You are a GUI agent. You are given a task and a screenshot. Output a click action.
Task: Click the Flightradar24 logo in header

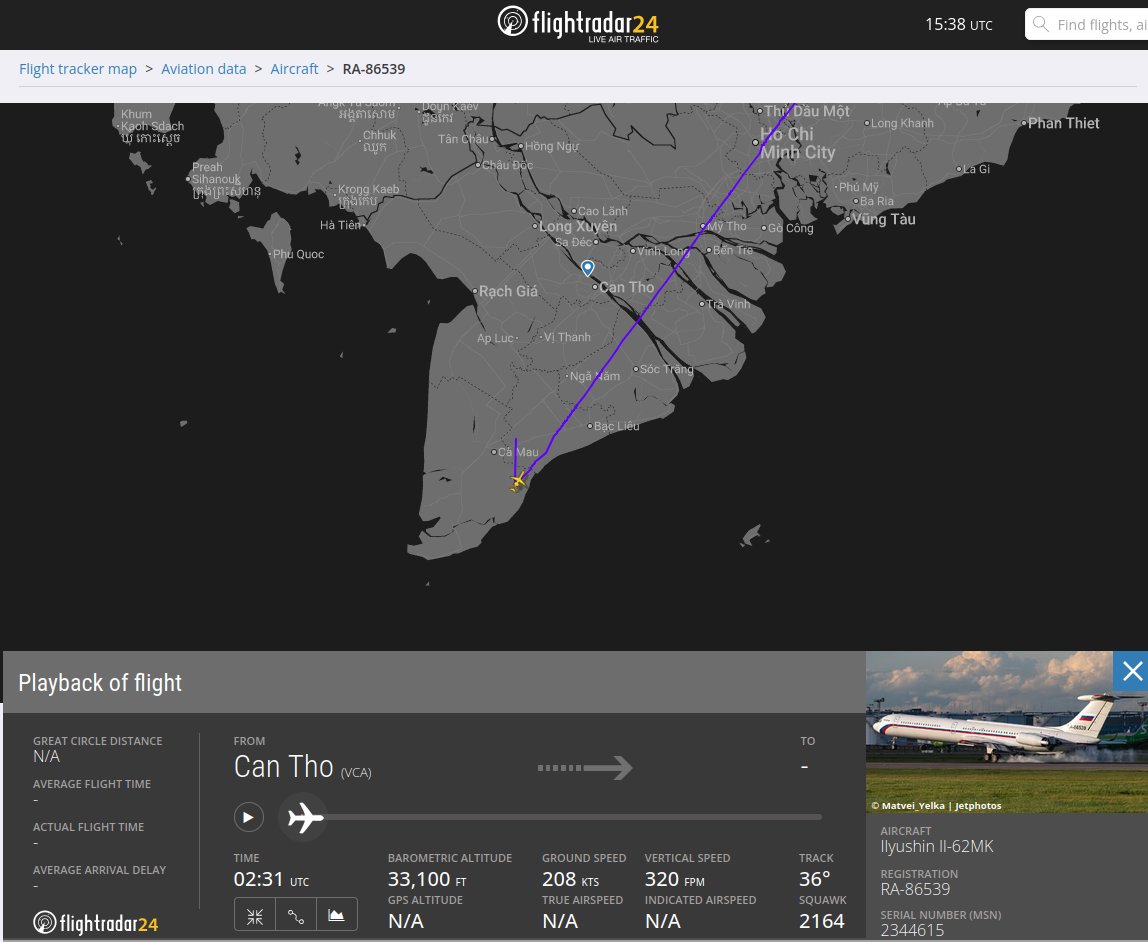click(x=578, y=24)
